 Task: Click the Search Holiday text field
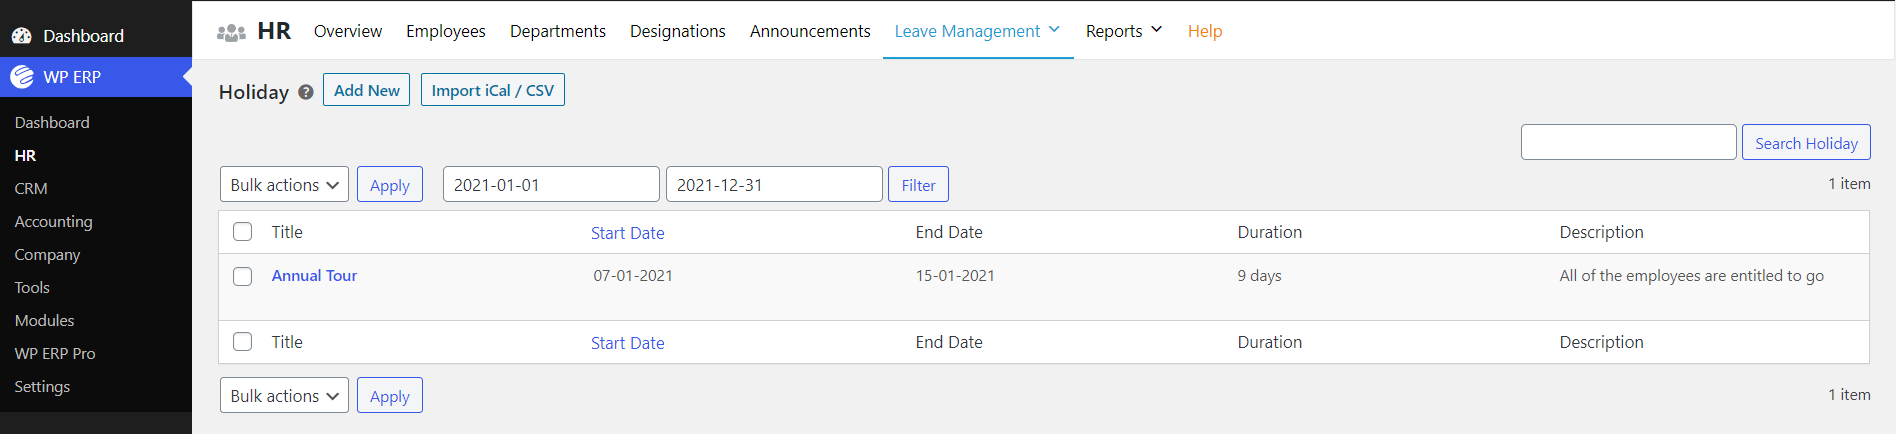[x=1628, y=143]
